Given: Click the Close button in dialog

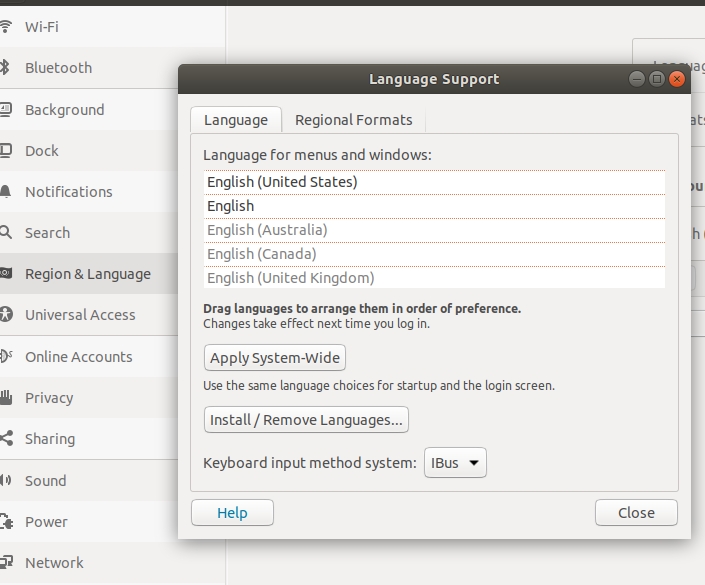Looking at the screenshot, I should pyautogui.click(x=636, y=513).
